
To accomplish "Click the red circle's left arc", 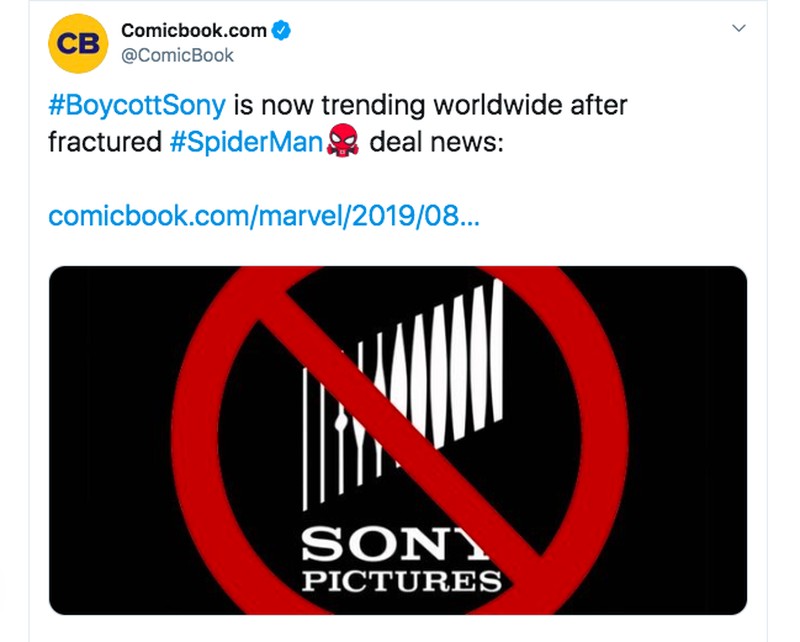I will [198, 430].
